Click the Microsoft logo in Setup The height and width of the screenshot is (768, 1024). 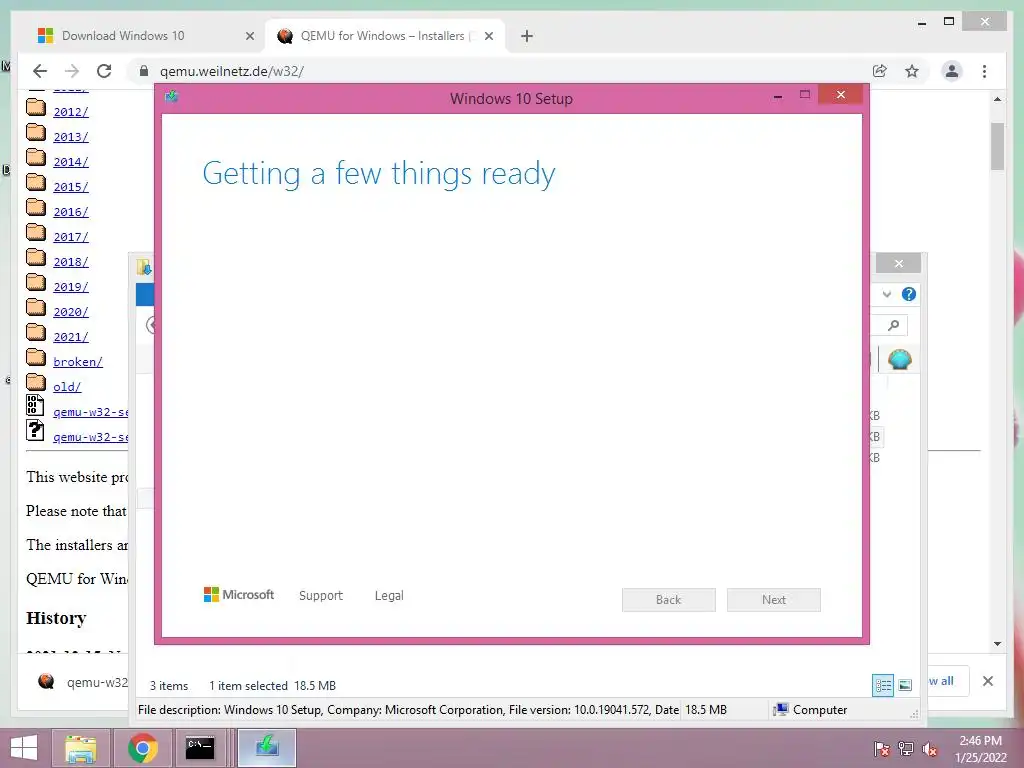239,595
